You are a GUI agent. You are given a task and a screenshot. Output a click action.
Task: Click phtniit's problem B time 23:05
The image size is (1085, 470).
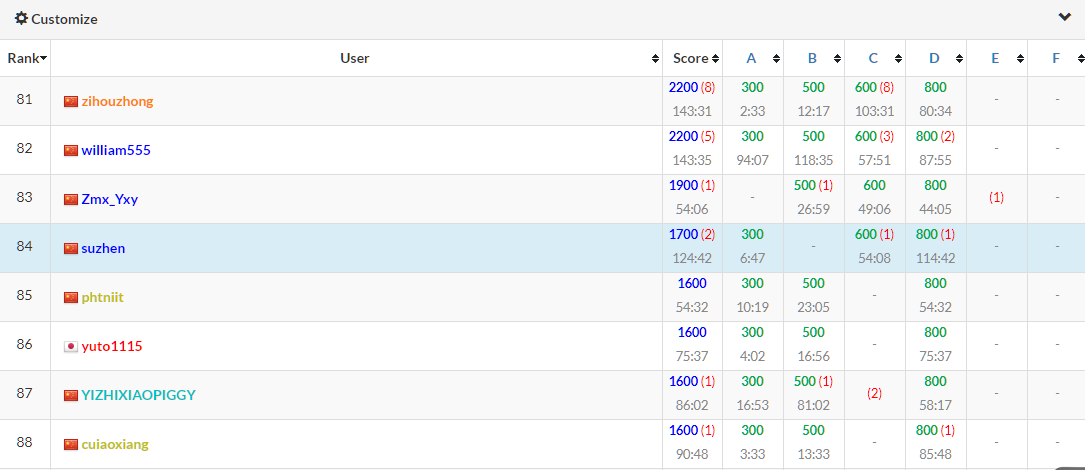point(813,307)
